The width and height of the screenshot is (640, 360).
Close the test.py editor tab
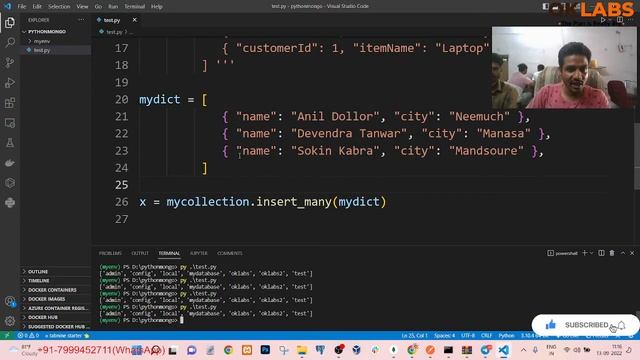coord(135,20)
